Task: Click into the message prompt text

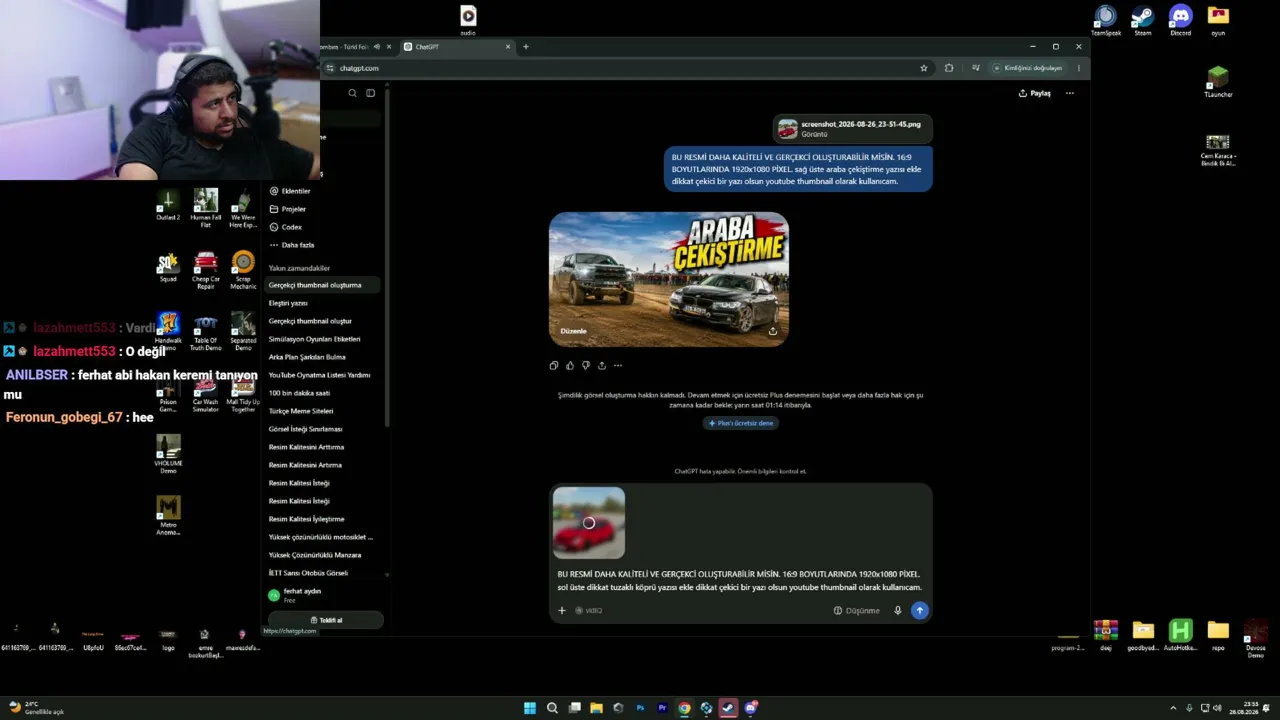Action: (x=739, y=581)
